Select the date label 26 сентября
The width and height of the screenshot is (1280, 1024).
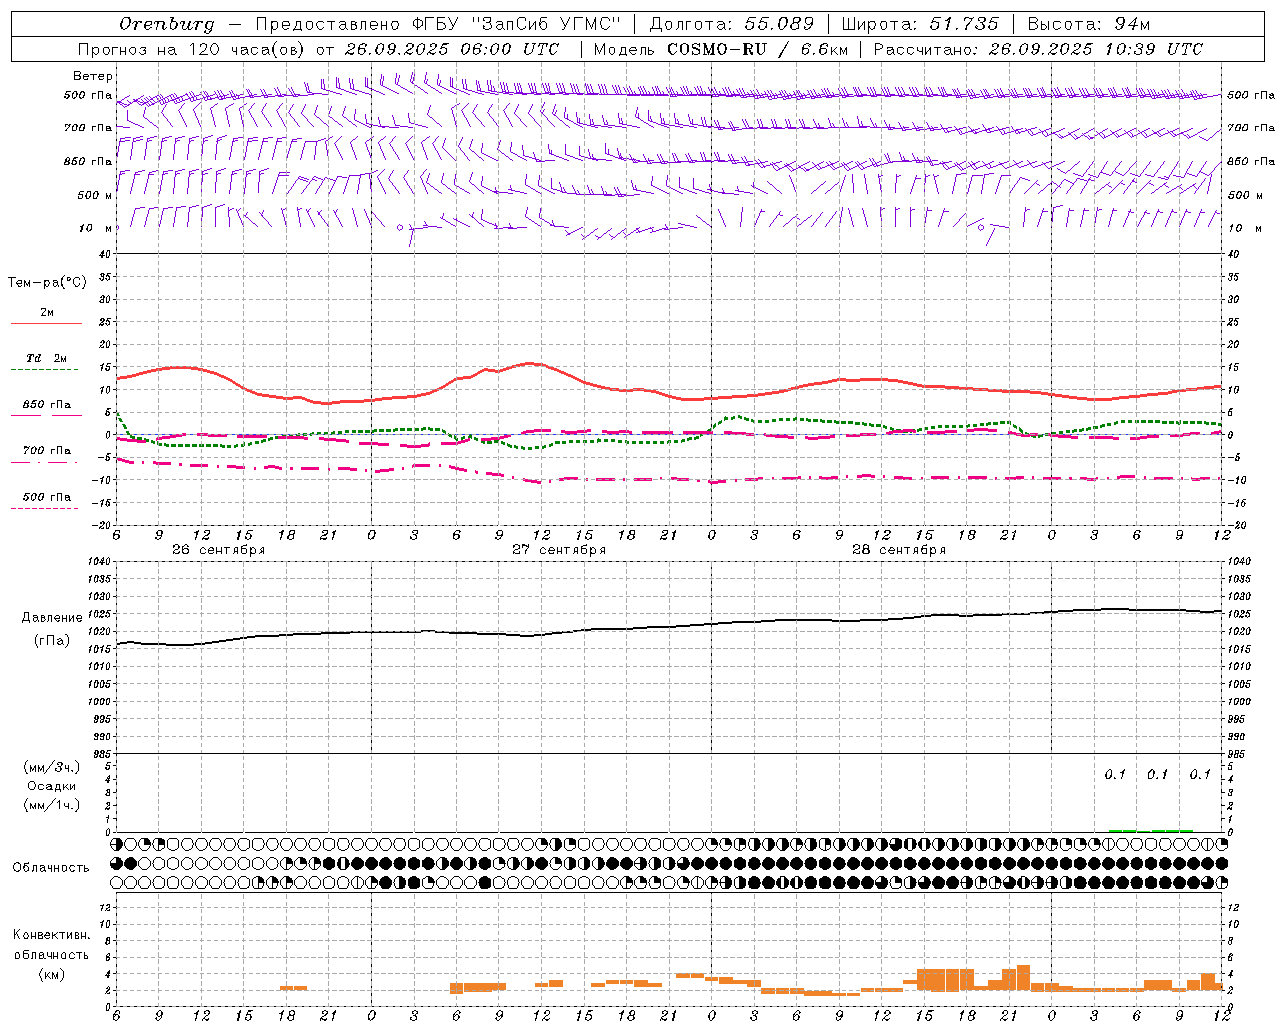click(x=219, y=550)
